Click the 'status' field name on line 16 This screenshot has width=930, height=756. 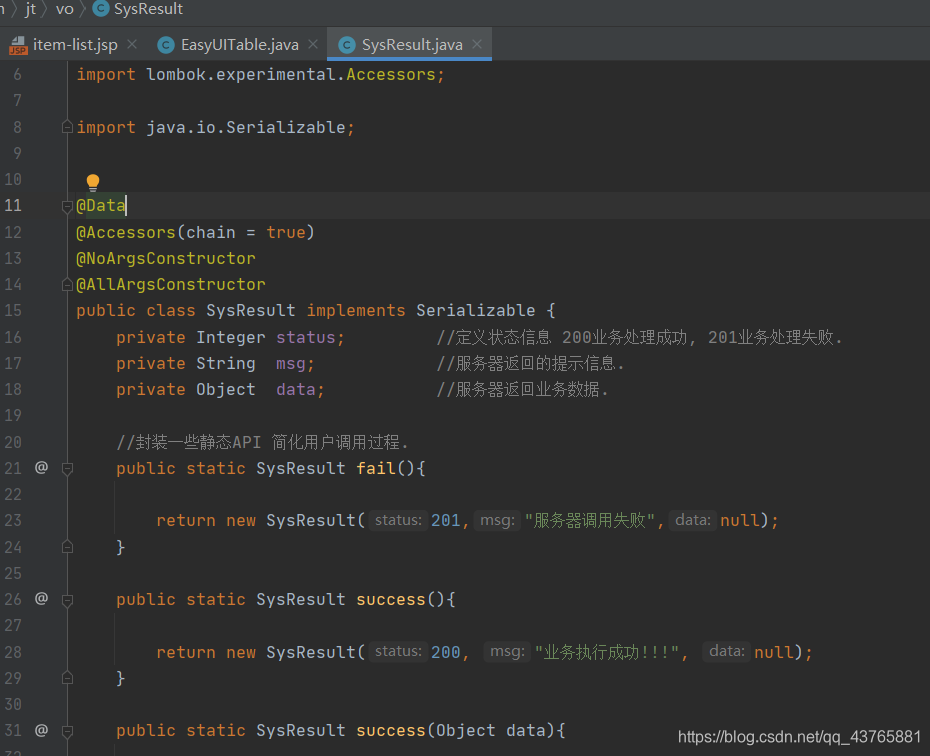click(305, 337)
